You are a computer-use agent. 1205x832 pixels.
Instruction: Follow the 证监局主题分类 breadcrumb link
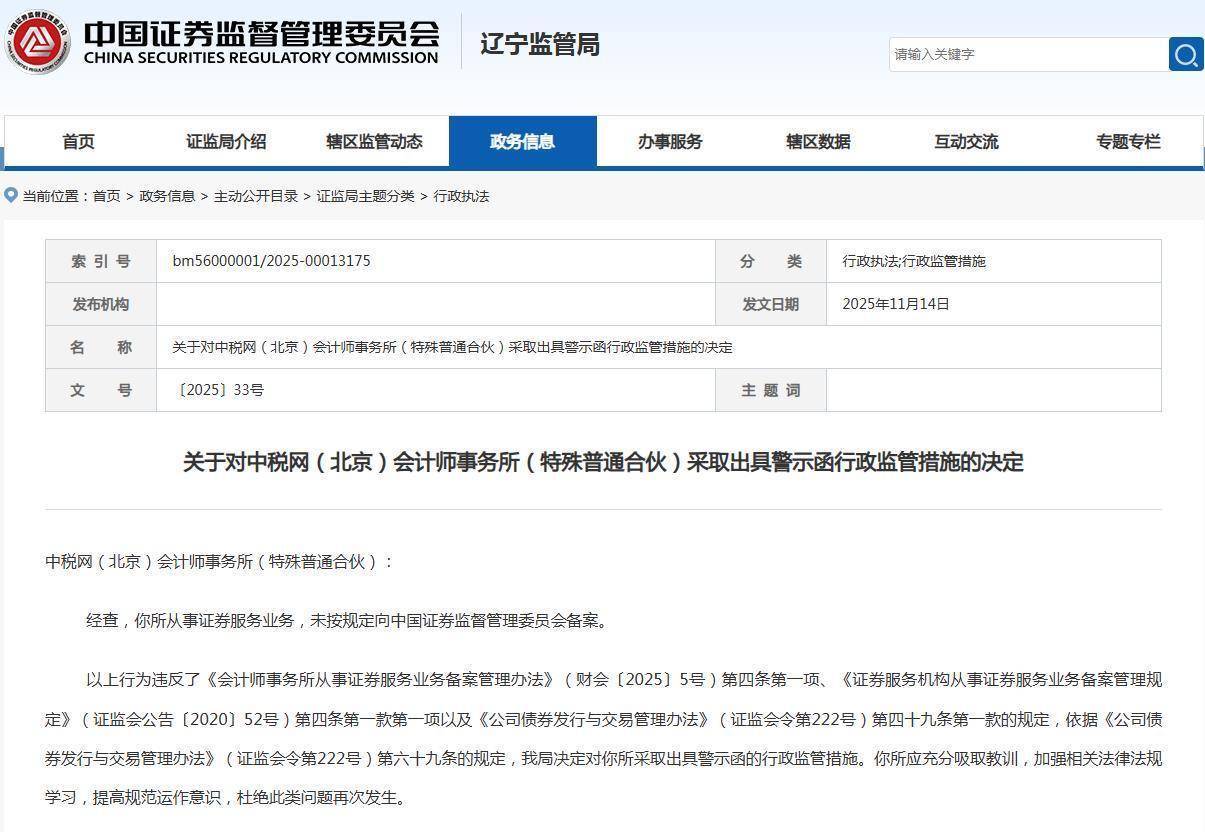point(365,196)
